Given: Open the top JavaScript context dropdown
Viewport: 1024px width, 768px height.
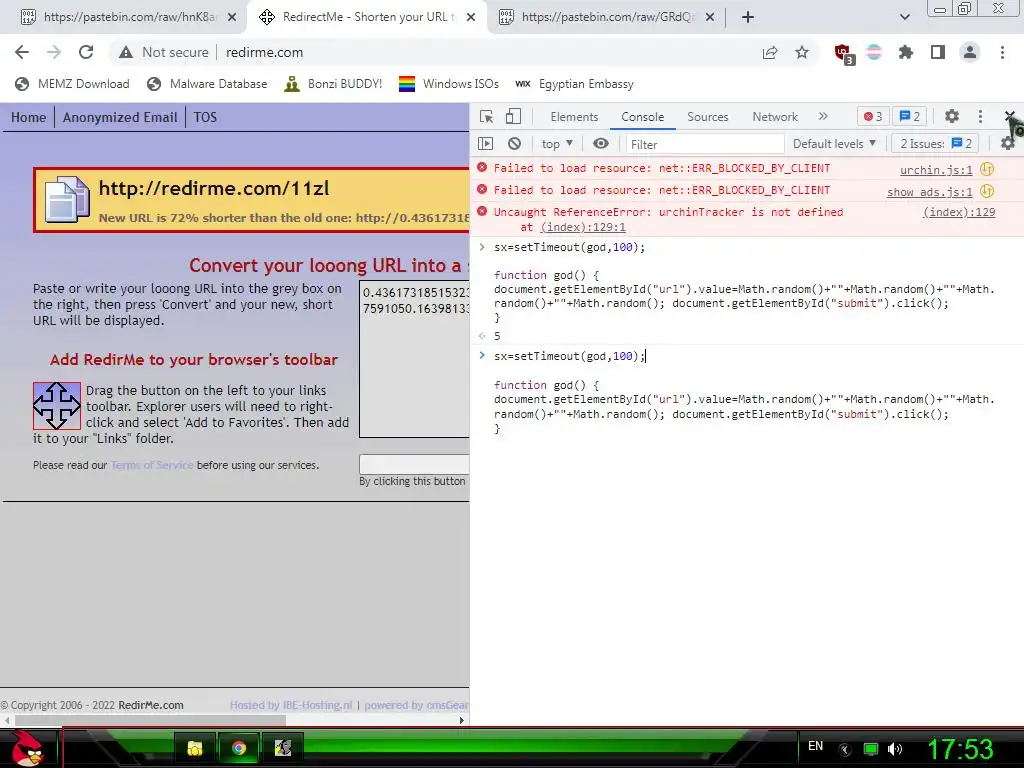Looking at the screenshot, I should tap(557, 144).
